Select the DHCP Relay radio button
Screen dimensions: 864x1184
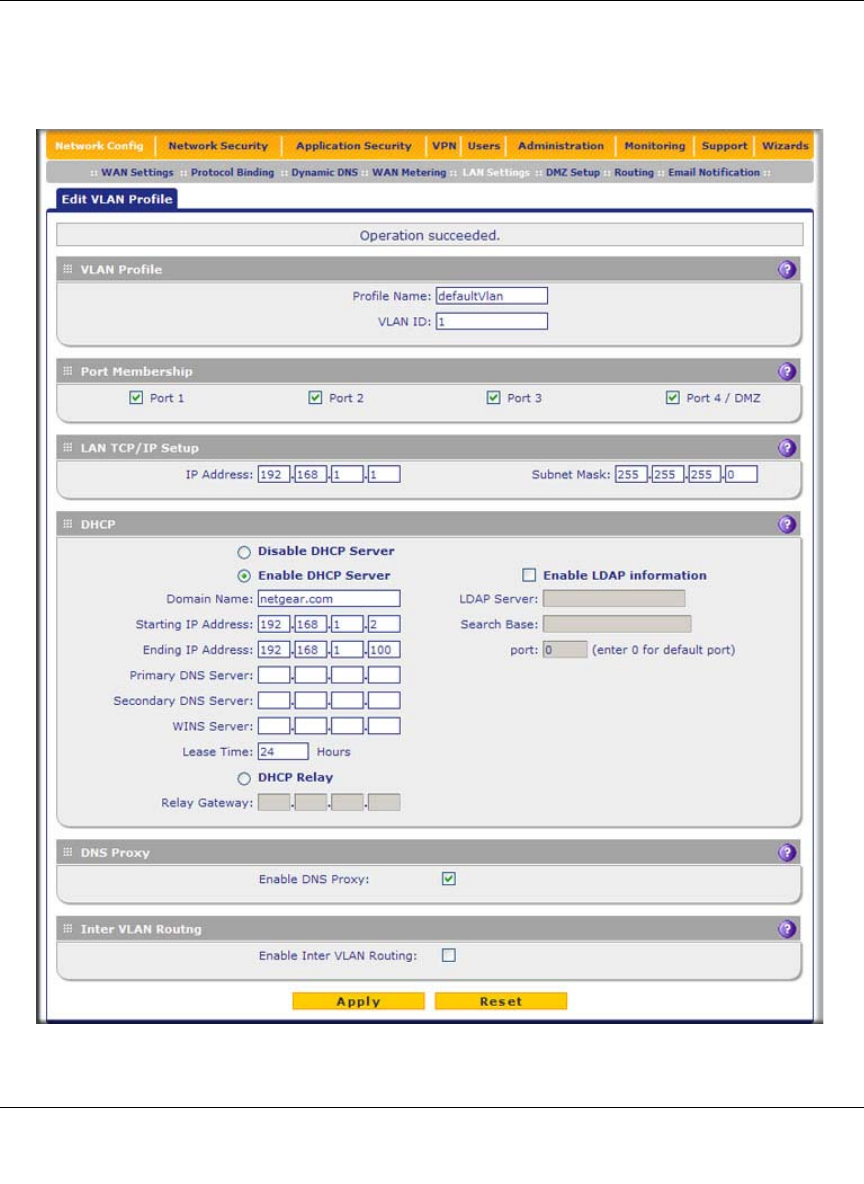[244, 779]
